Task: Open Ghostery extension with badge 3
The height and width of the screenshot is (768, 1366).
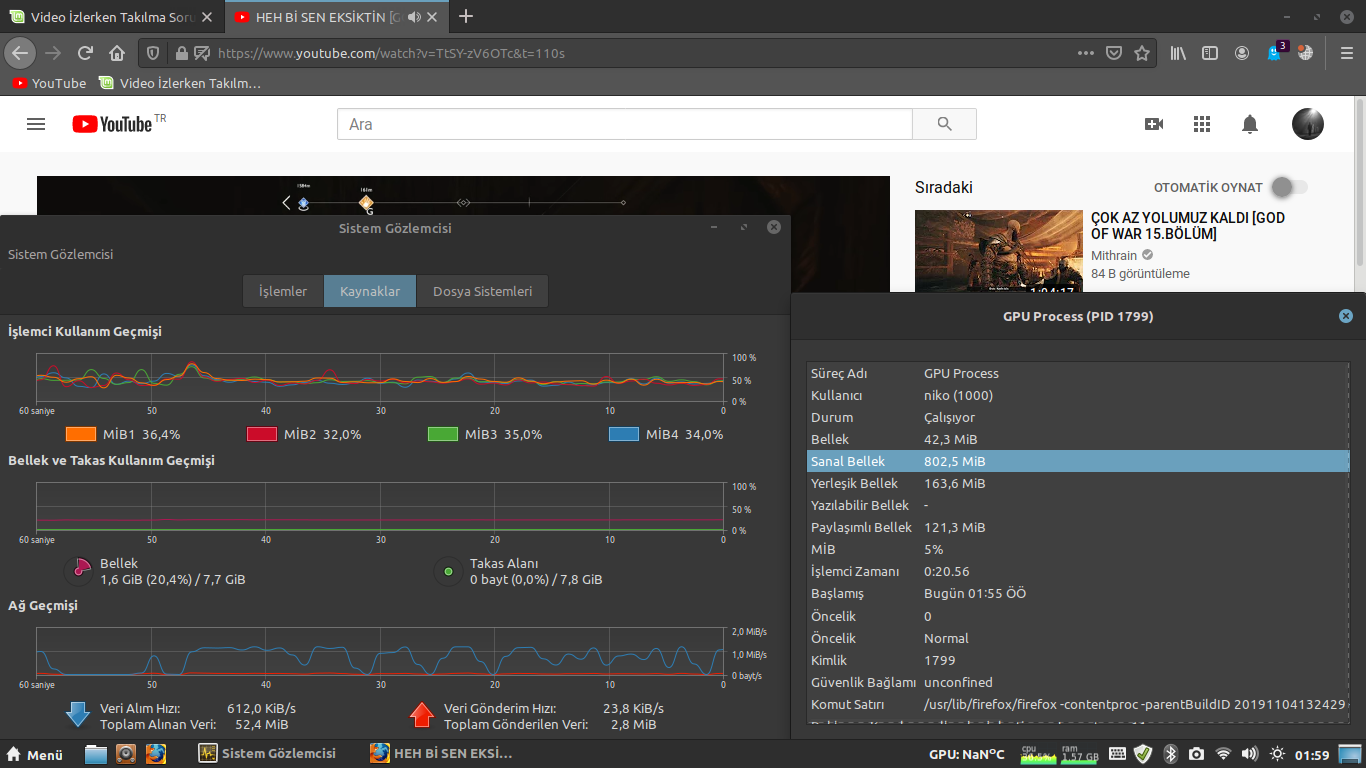Action: [1275, 52]
